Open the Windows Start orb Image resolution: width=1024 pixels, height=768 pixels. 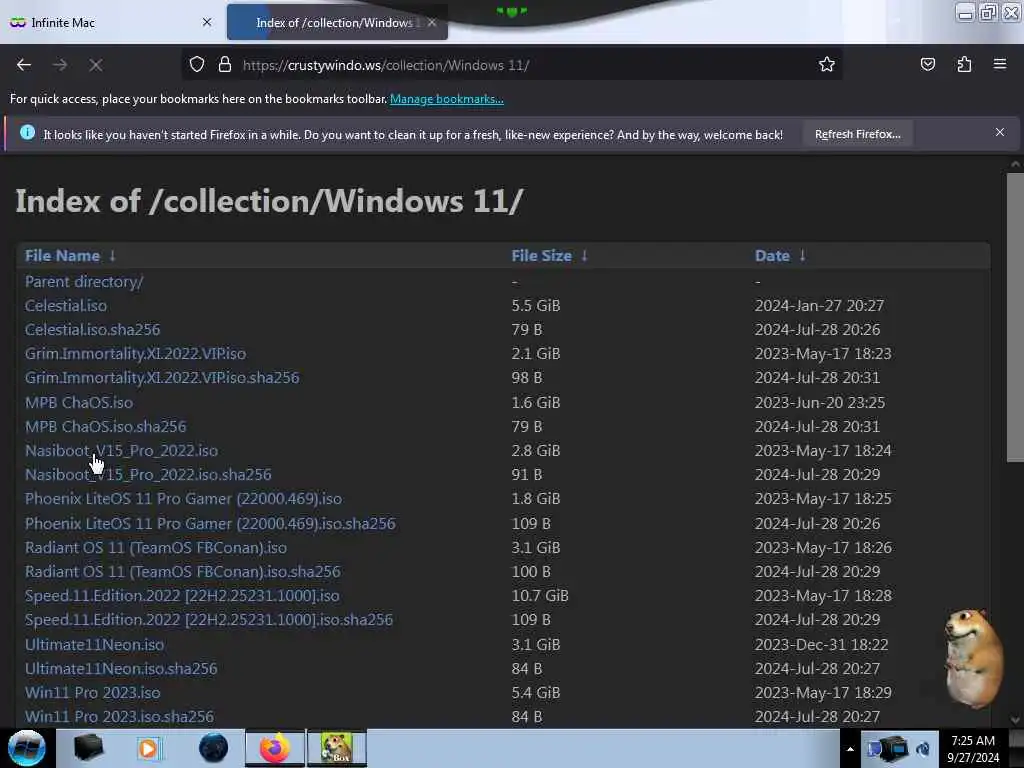[x=27, y=748]
